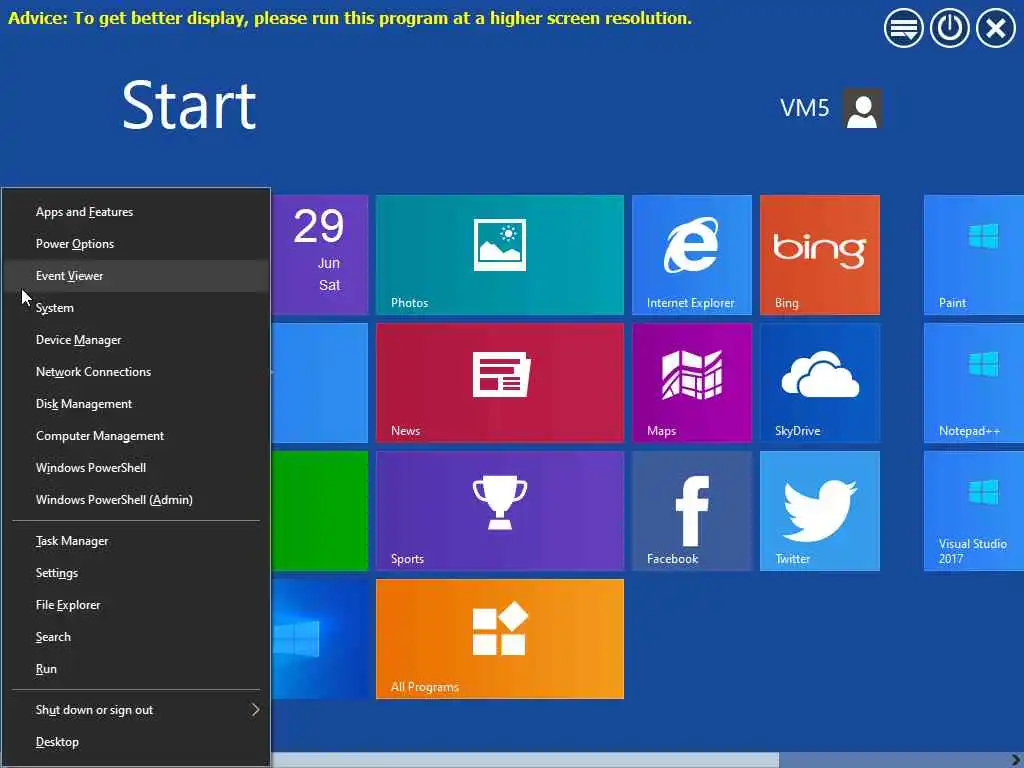Open the Twitter tile
Screen dimensions: 1024x768
[x=820, y=511]
